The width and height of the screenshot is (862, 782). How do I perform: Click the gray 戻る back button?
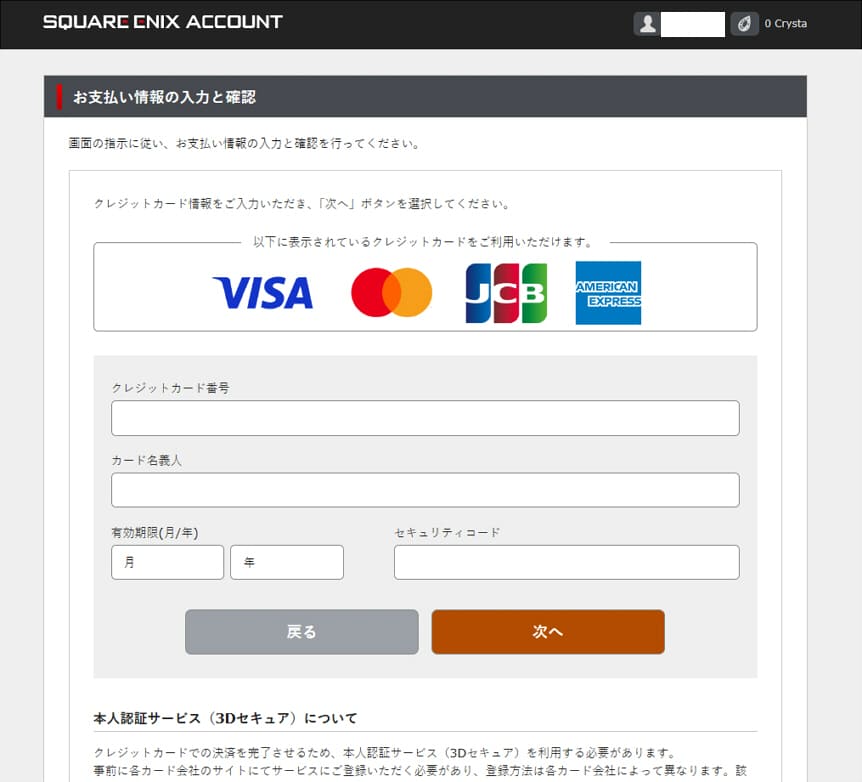[x=302, y=632]
